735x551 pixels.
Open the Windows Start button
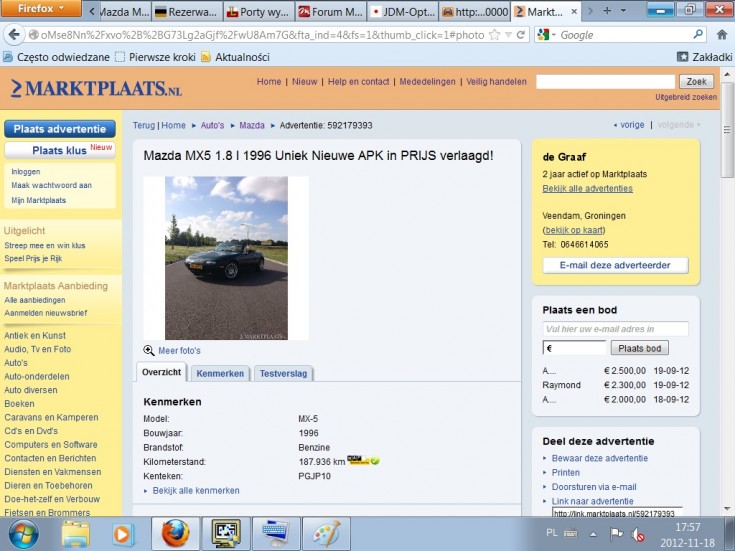pos(22,535)
